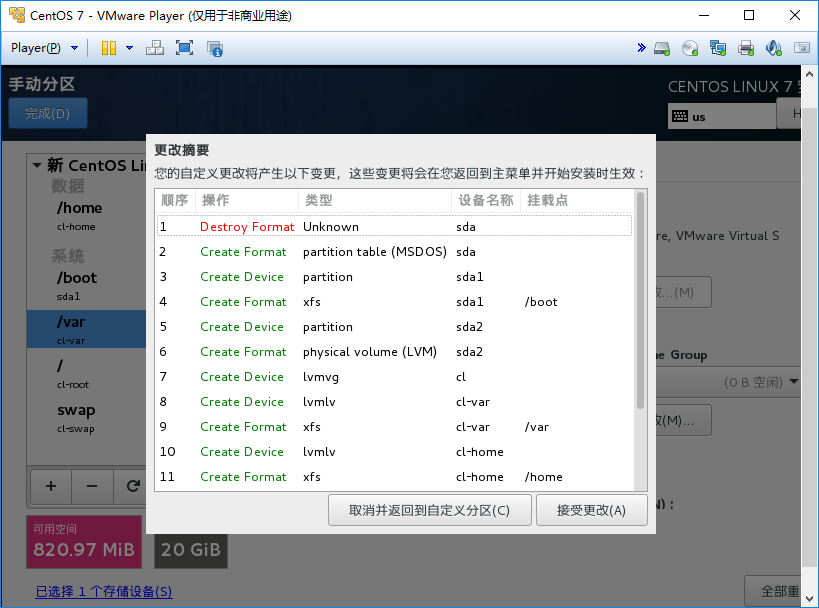
Task: Select the /var cl-var mount point
Action: coord(87,330)
